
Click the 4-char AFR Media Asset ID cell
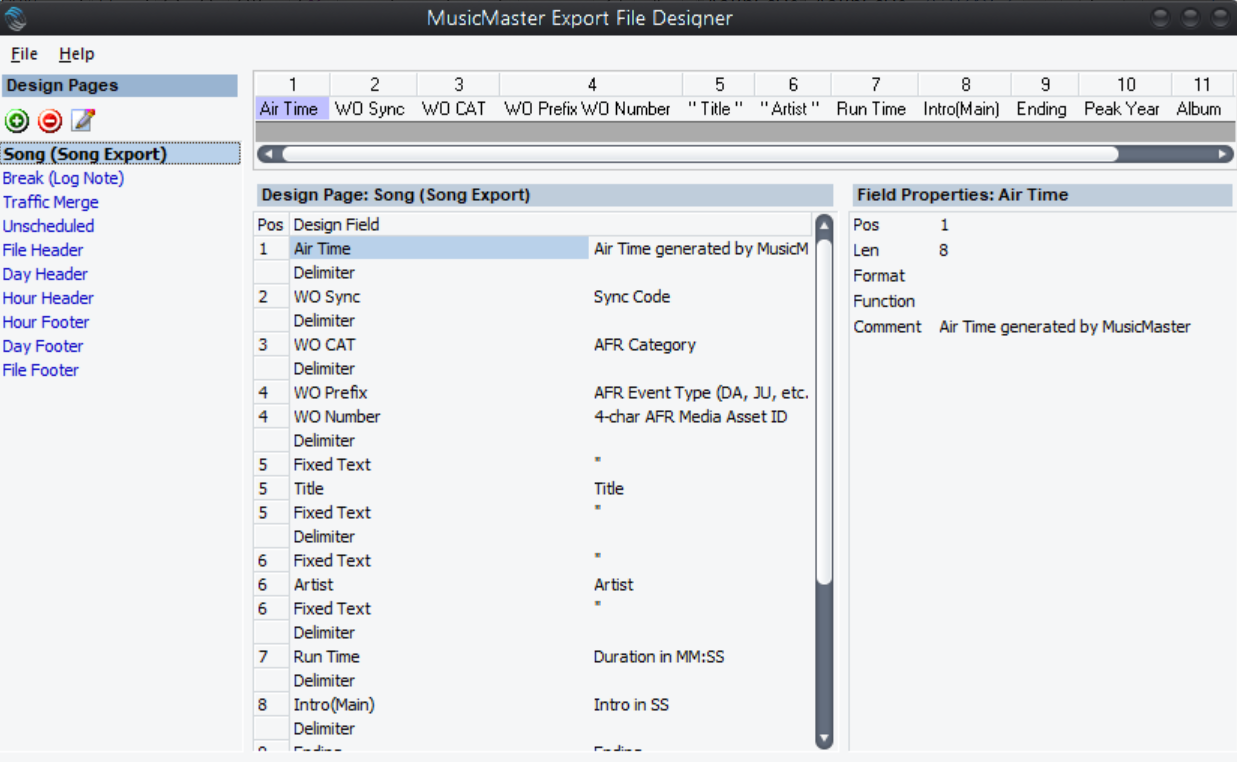pos(690,417)
